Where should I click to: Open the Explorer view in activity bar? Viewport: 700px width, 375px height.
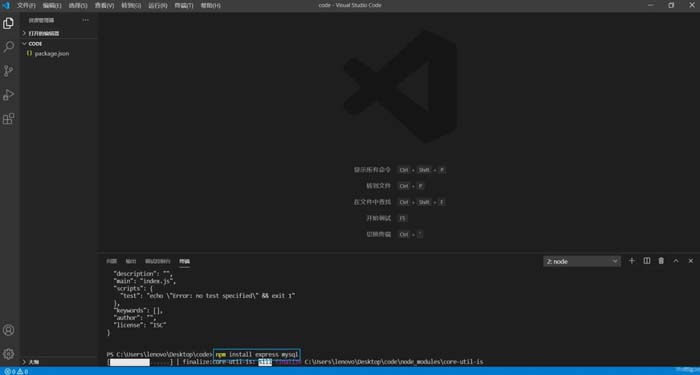8,23
